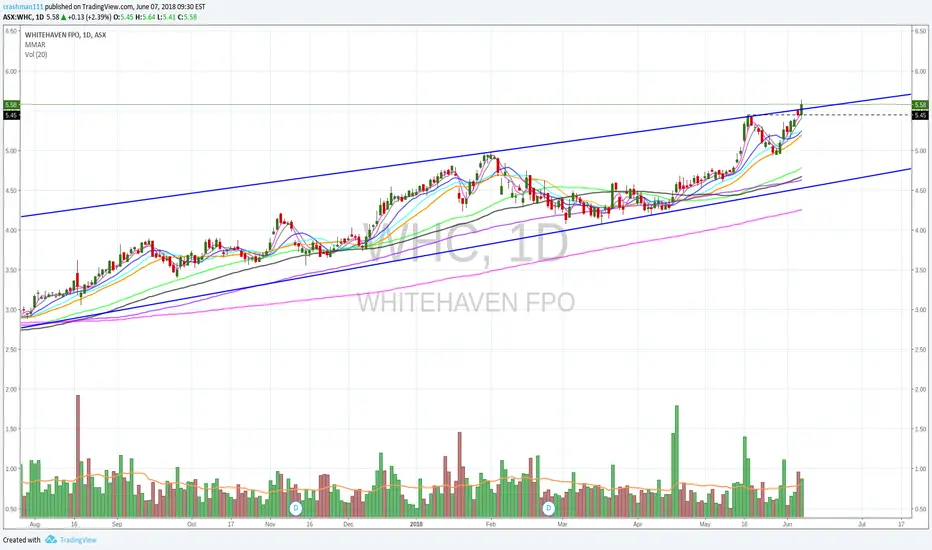Open the dividend 'D' marker near March
Viewport: 932px width, 550px height.
point(549,508)
